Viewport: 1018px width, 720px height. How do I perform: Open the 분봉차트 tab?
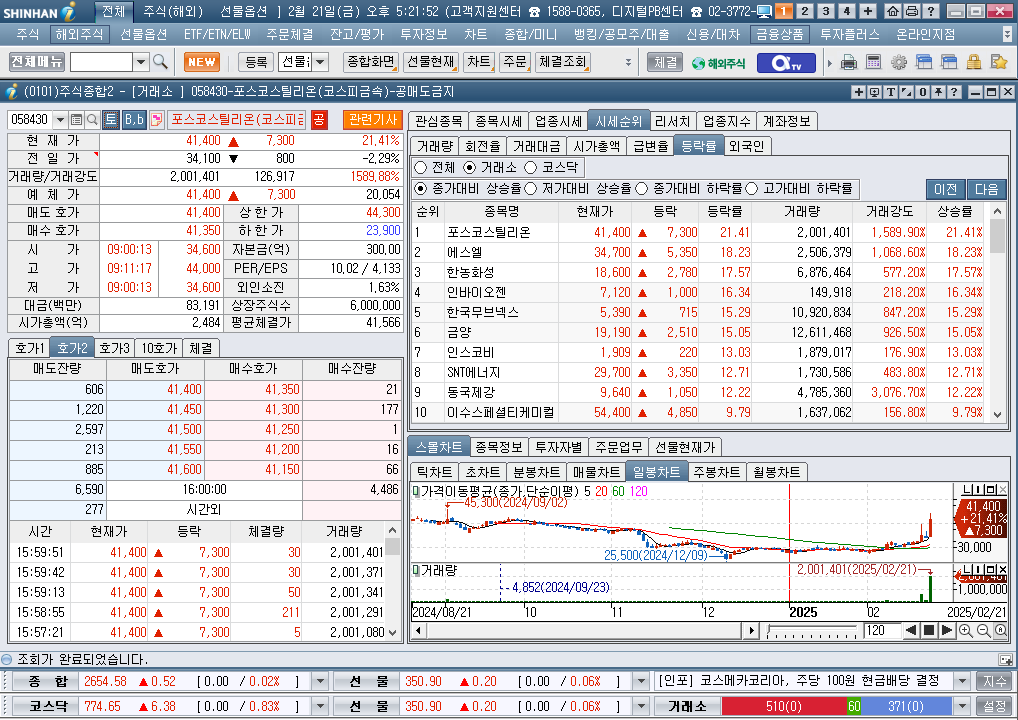pyautogui.click(x=536, y=472)
